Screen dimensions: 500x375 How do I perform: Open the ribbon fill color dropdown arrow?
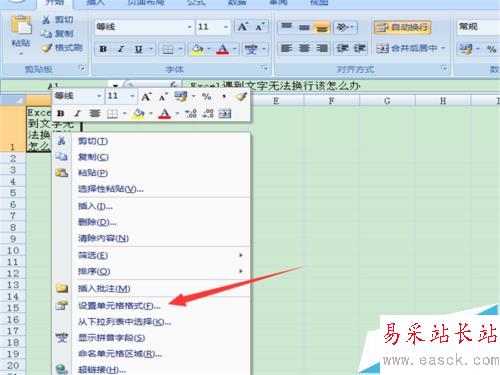point(209,49)
